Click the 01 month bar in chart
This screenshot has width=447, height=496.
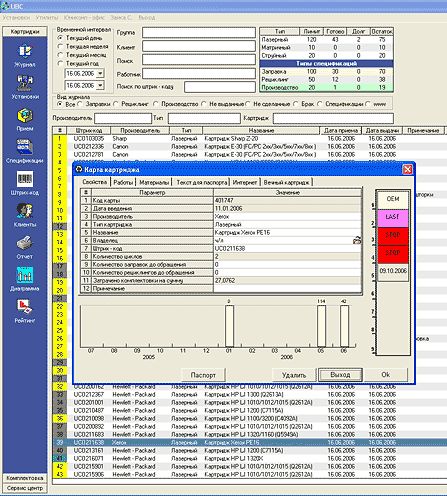tap(229, 326)
